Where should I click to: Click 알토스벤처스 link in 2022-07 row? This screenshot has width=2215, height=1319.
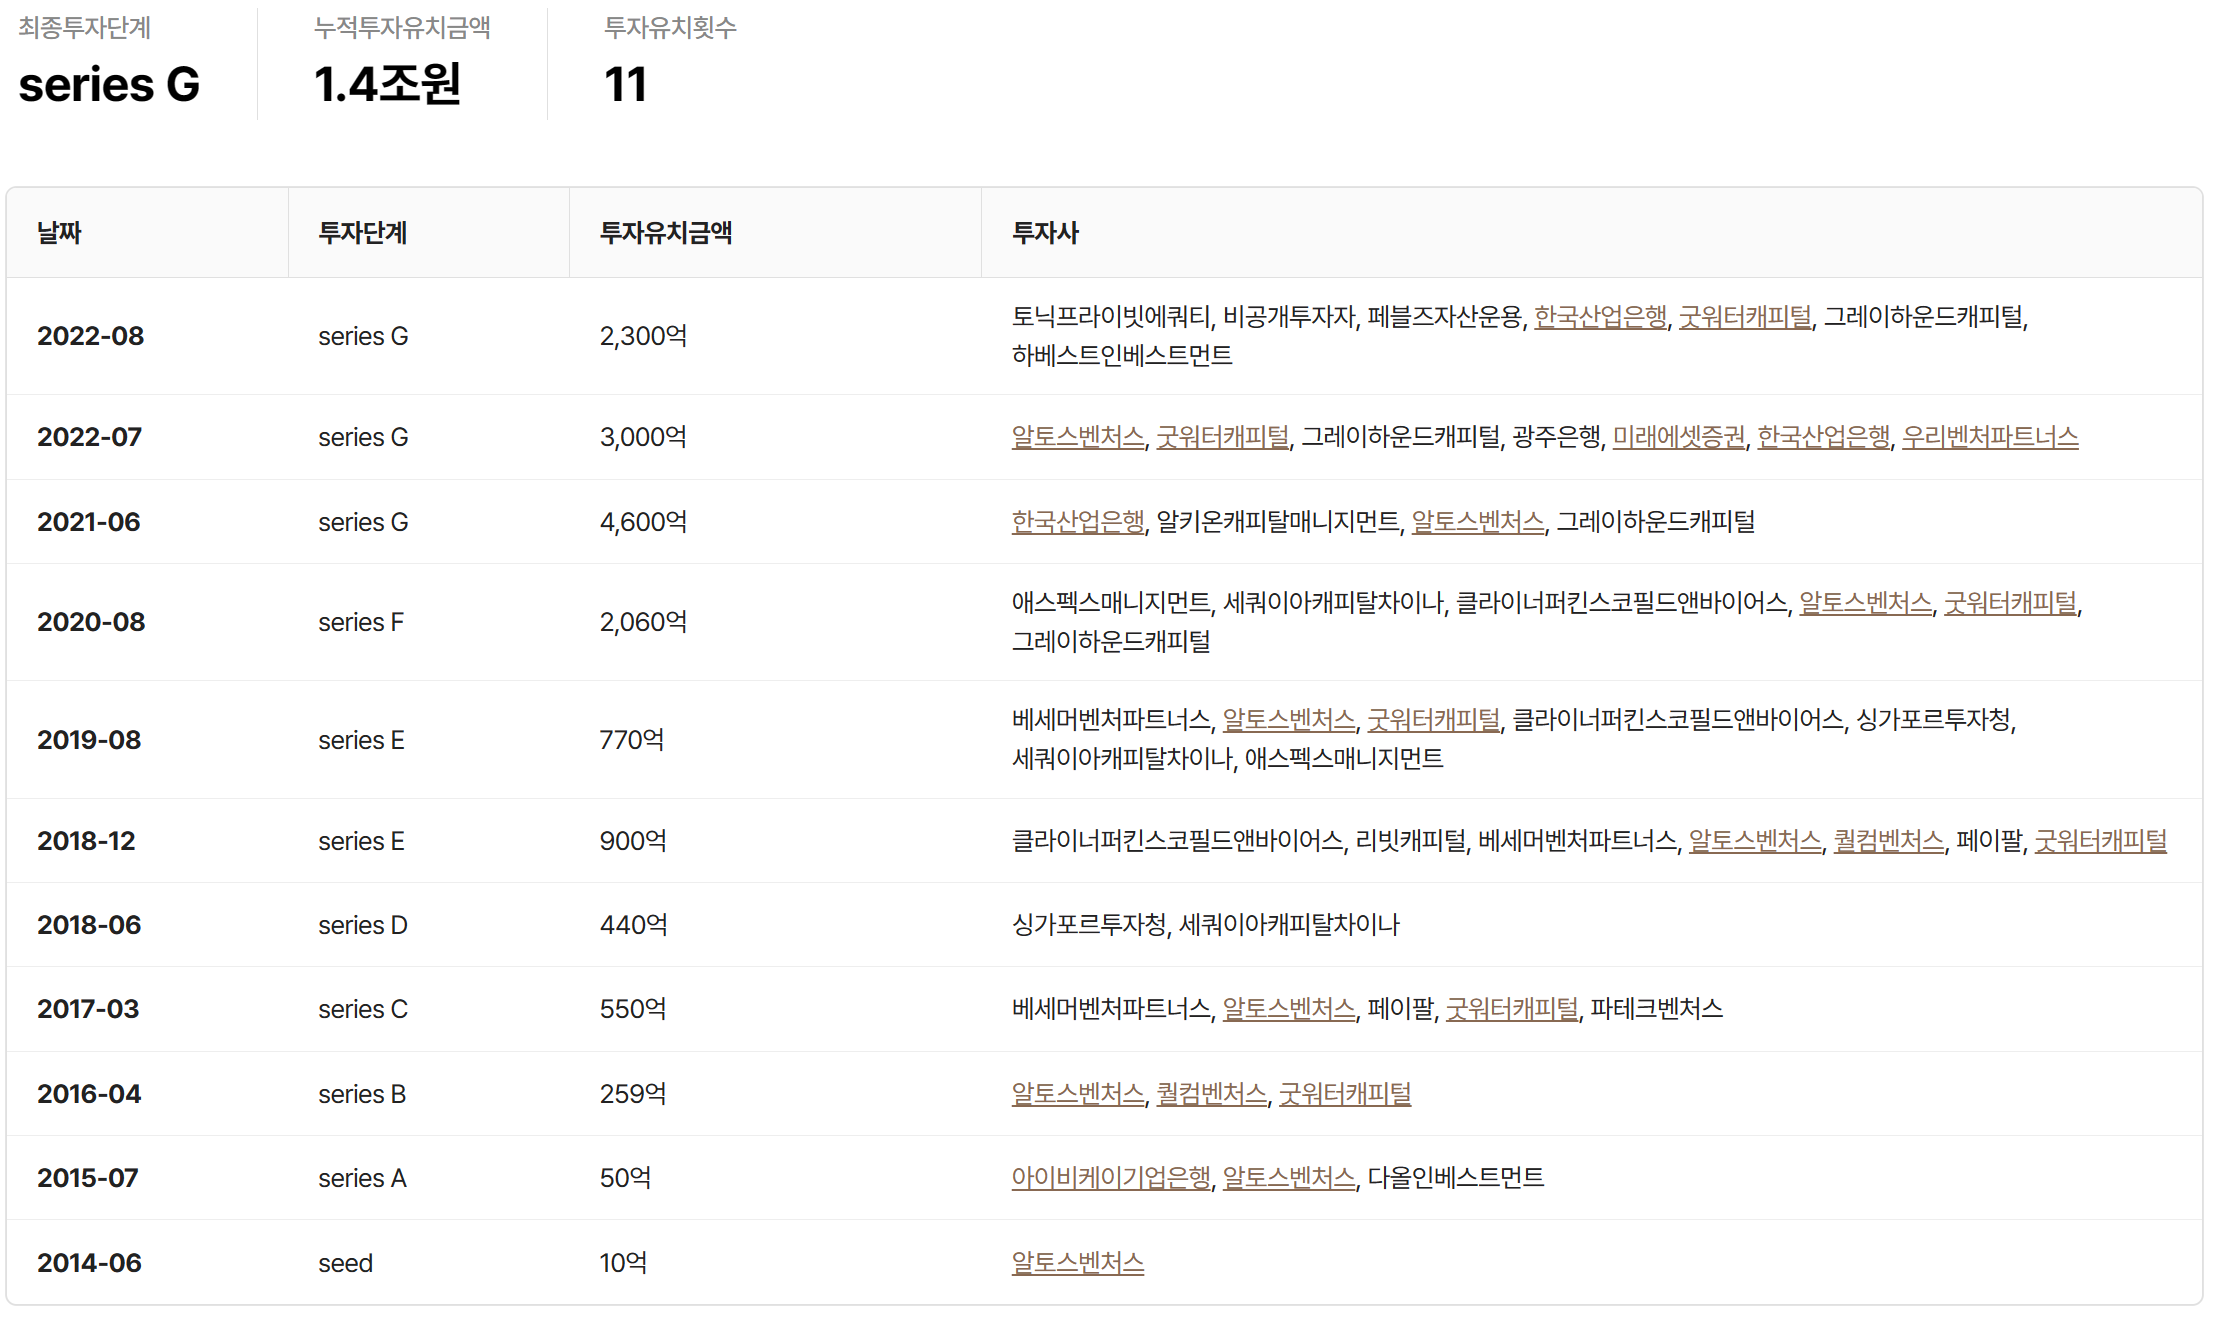[1077, 437]
